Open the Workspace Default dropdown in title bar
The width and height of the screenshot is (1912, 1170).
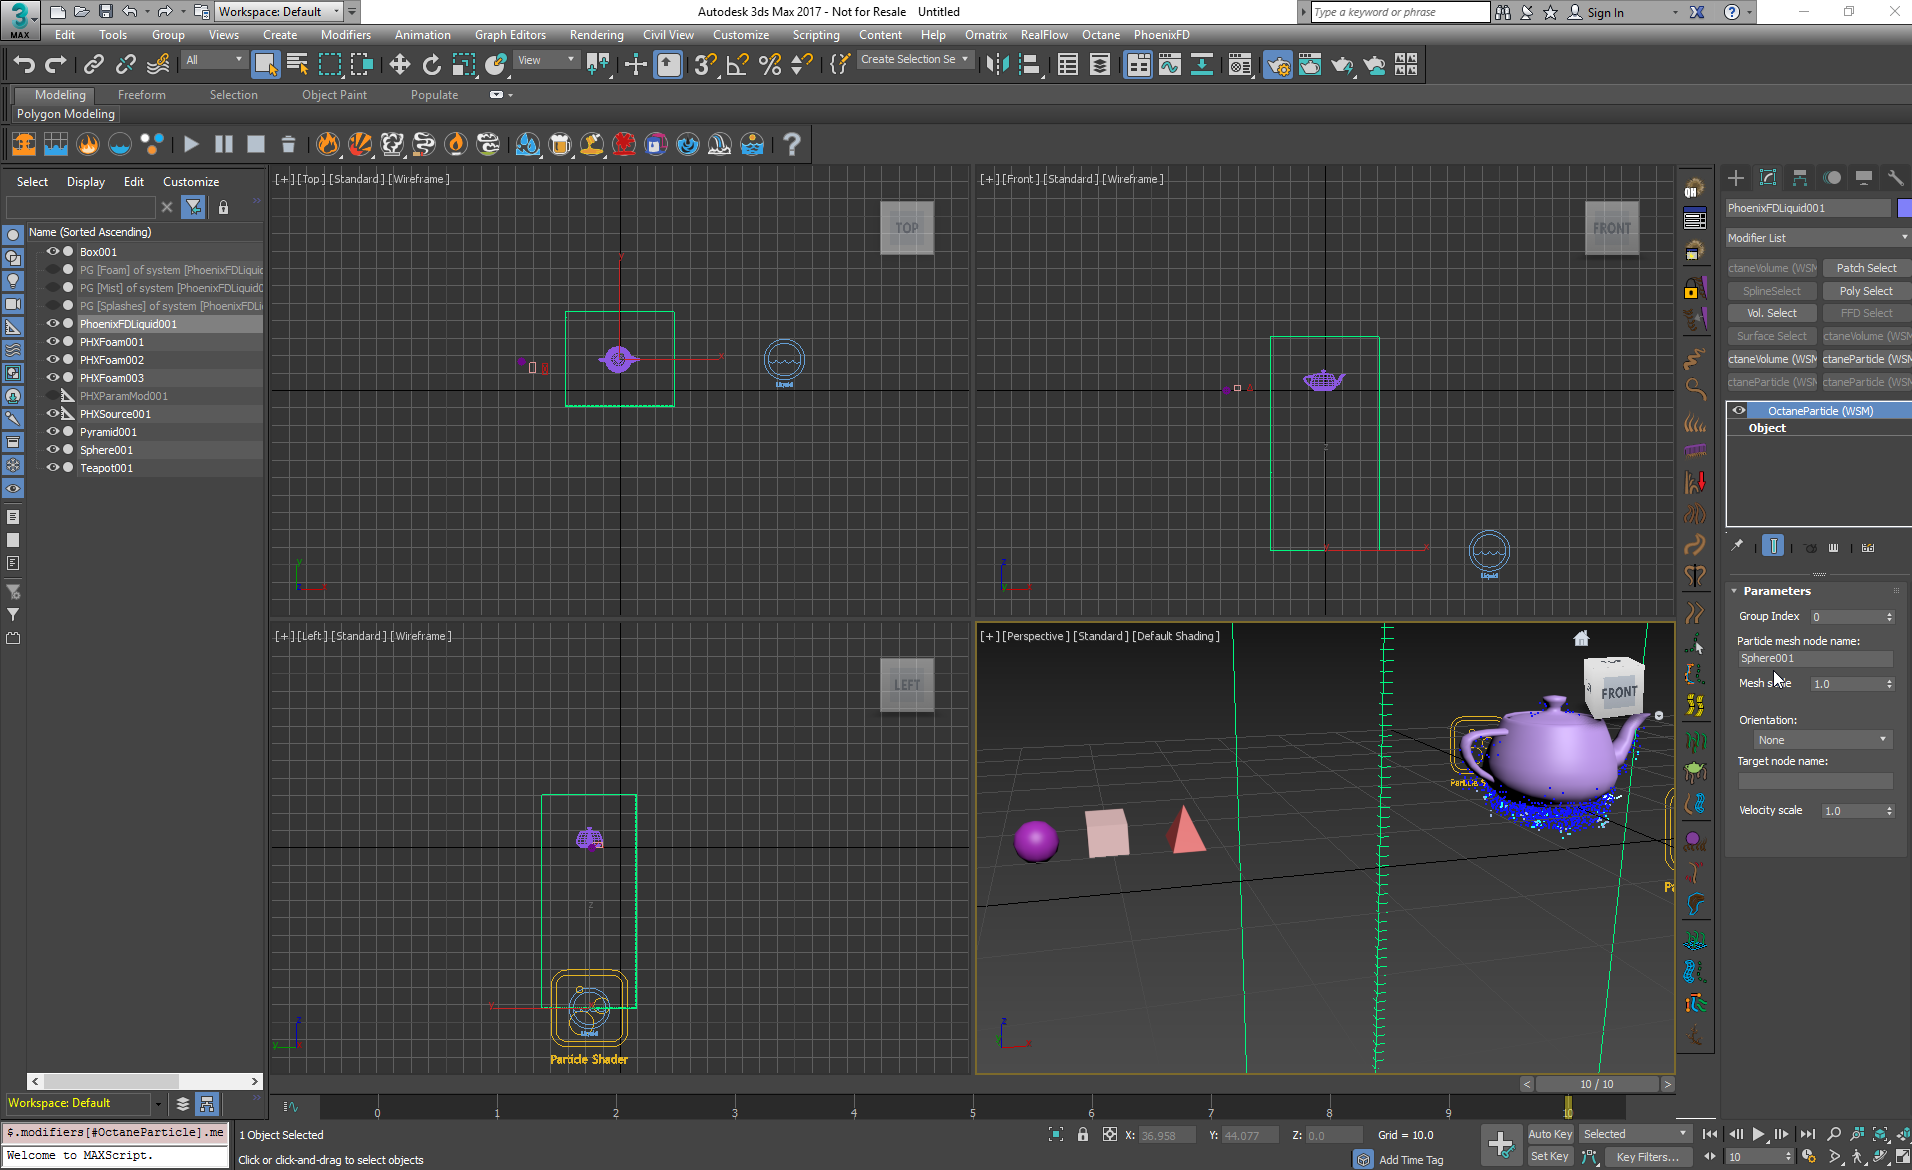[279, 12]
